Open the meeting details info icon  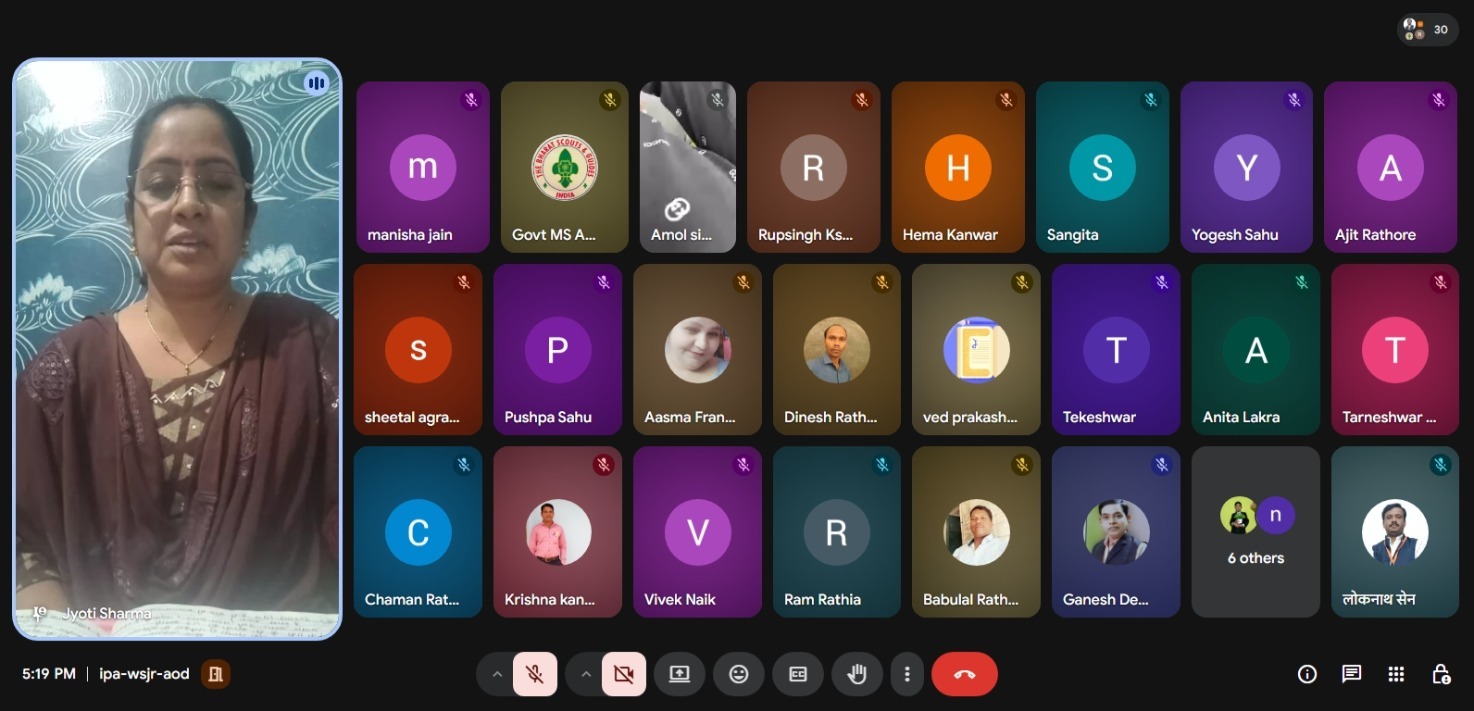[1307, 674]
